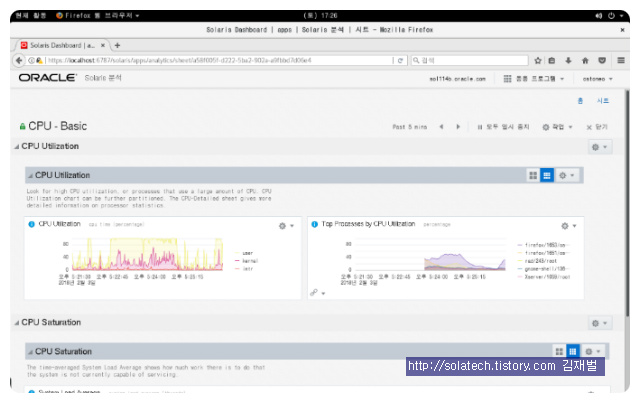Open Activities in GNOME top bar
640x403 pixels.
tap(31, 16)
